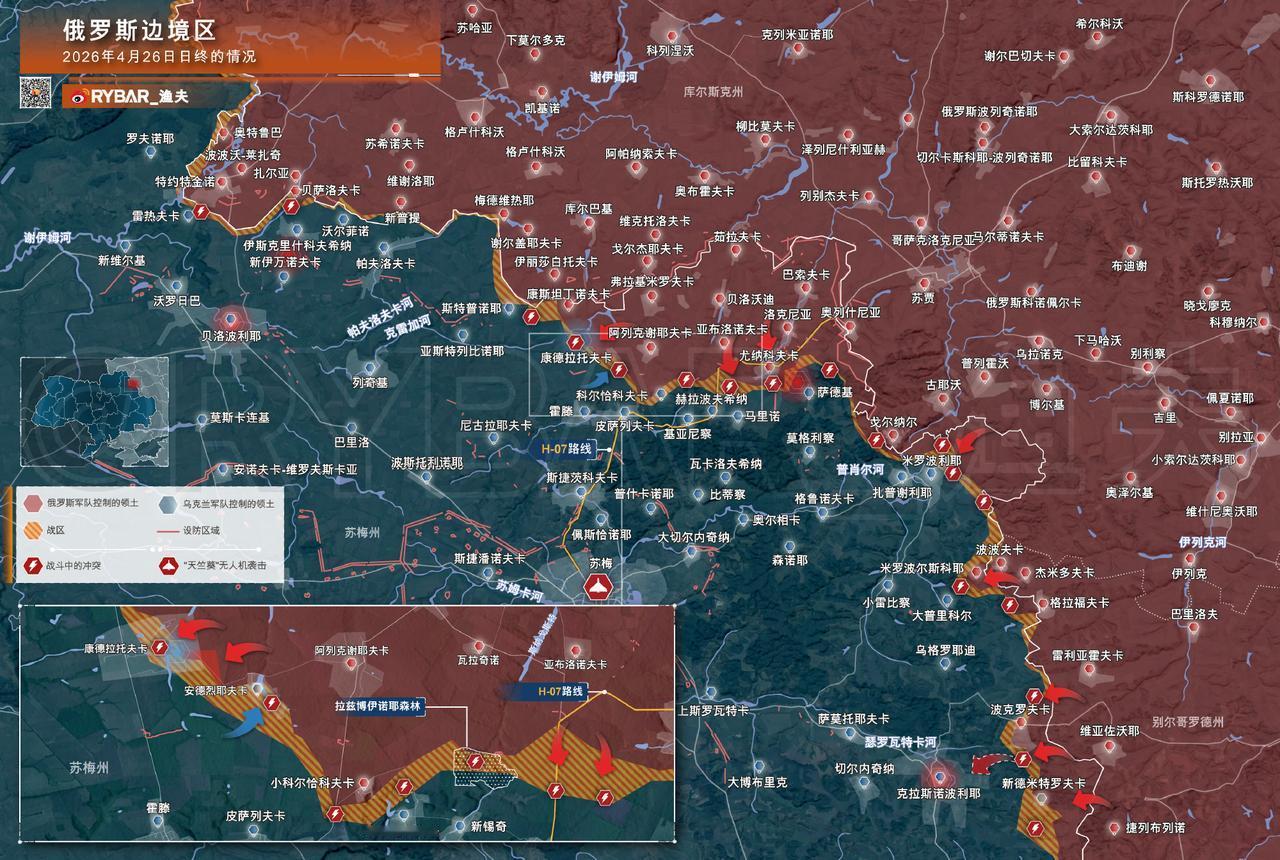The image size is (1280, 860).
Task: Click the title 俄罗斯边境区
Action: (x=138, y=32)
